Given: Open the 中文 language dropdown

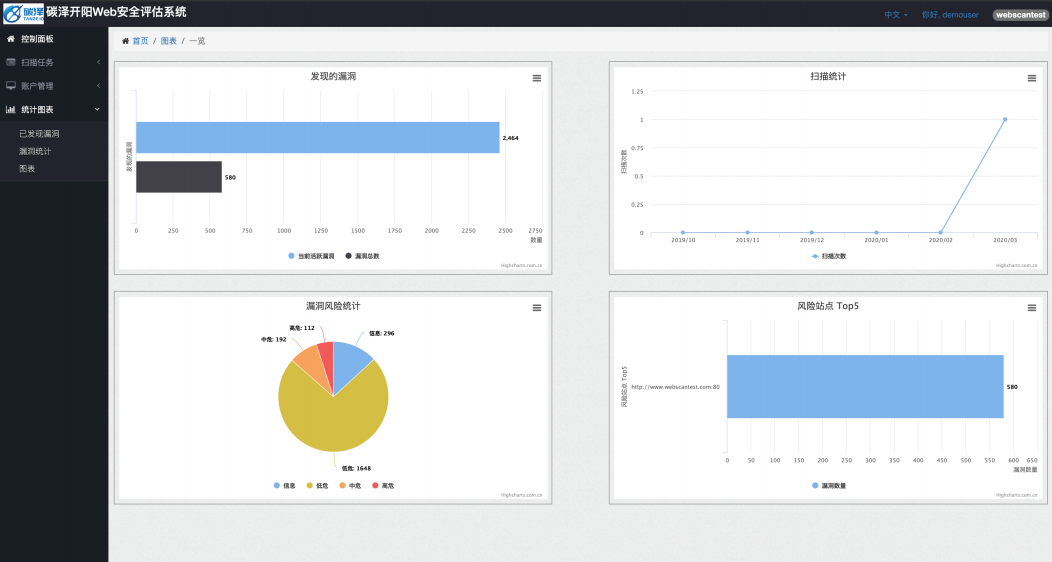Looking at the screenshot, I should pyautogui.click(x=896, y=15).
